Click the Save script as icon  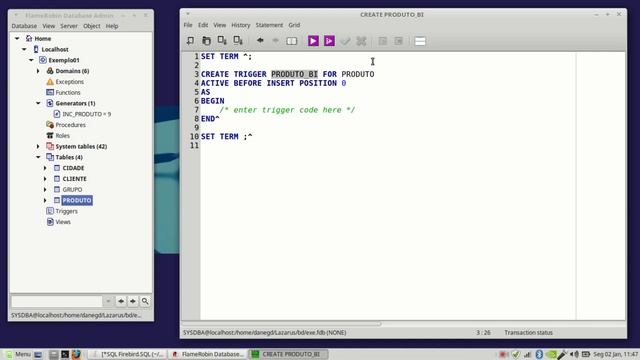[238, 41]
